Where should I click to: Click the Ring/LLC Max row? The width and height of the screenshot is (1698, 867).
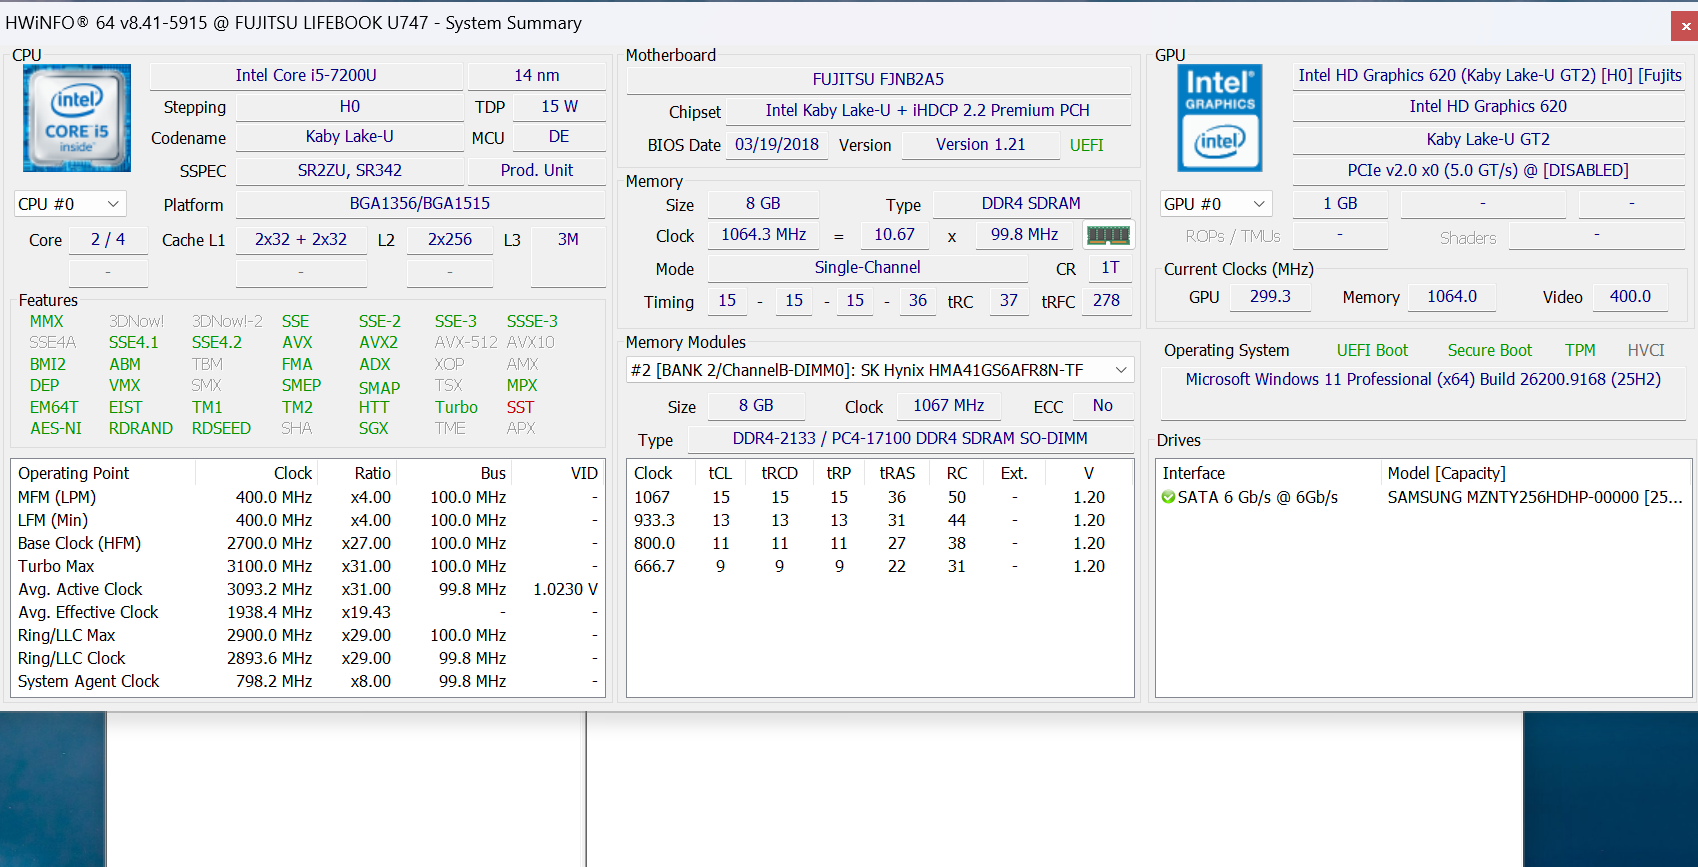308,635
